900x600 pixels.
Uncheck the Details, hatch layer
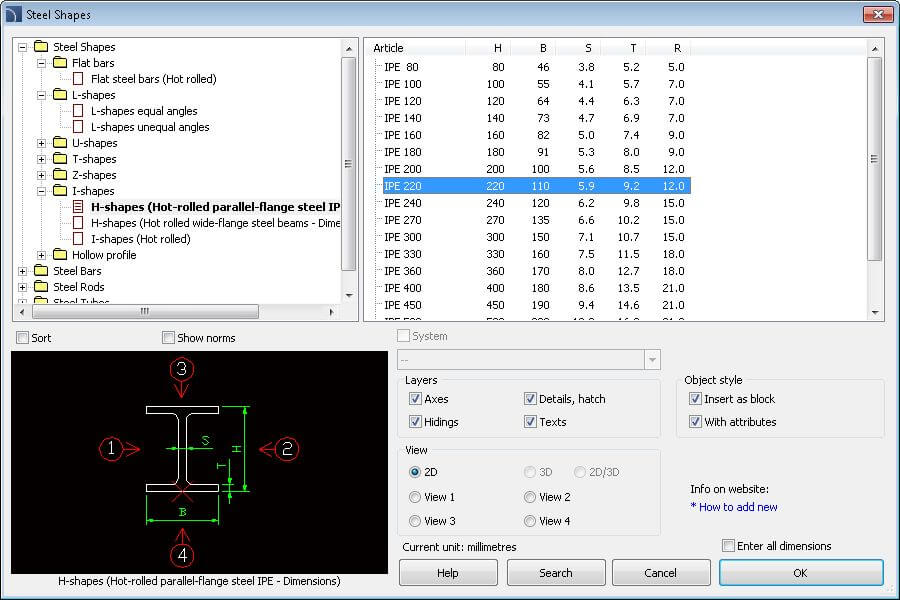pyautogui.click(x=530, y=399)
